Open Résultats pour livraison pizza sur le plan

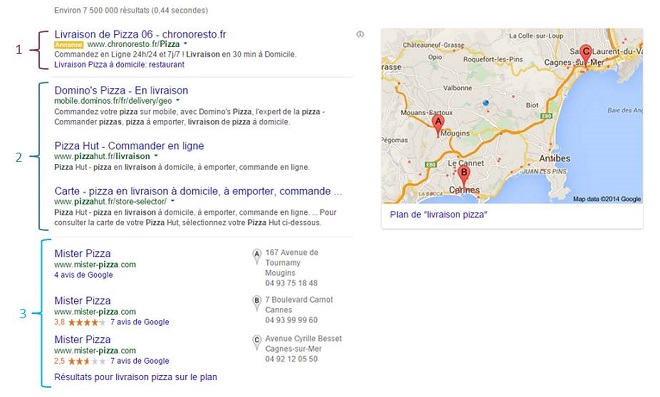[136, 377]
